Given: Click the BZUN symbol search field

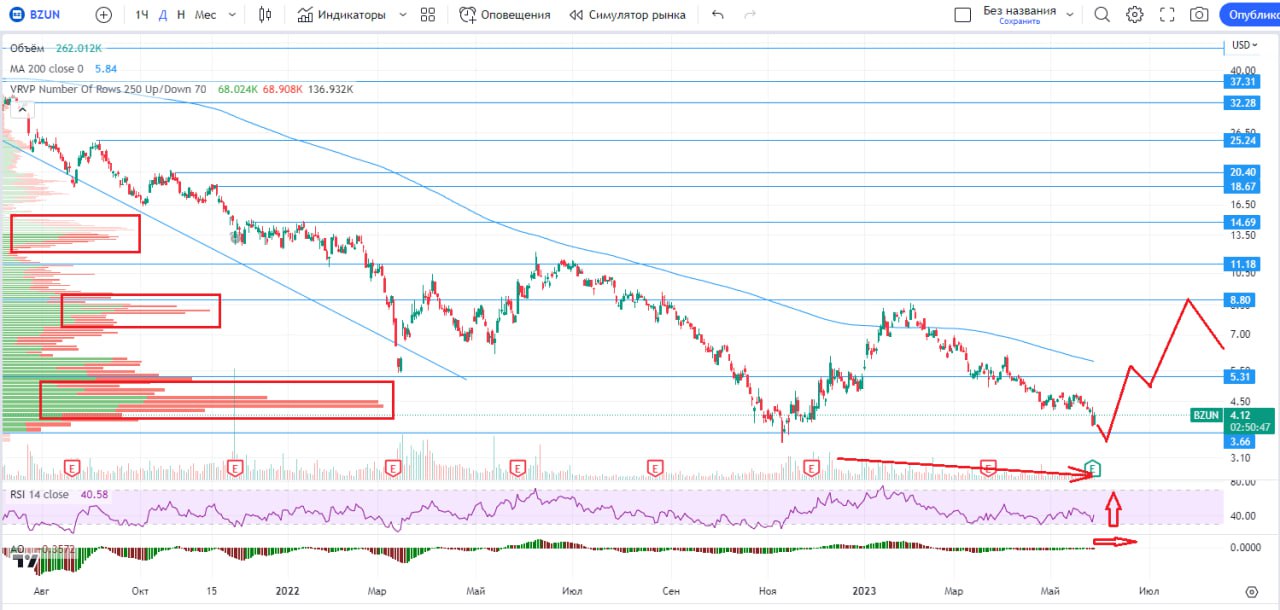Looking at the screenshot, I should click(x=45, y=15).
